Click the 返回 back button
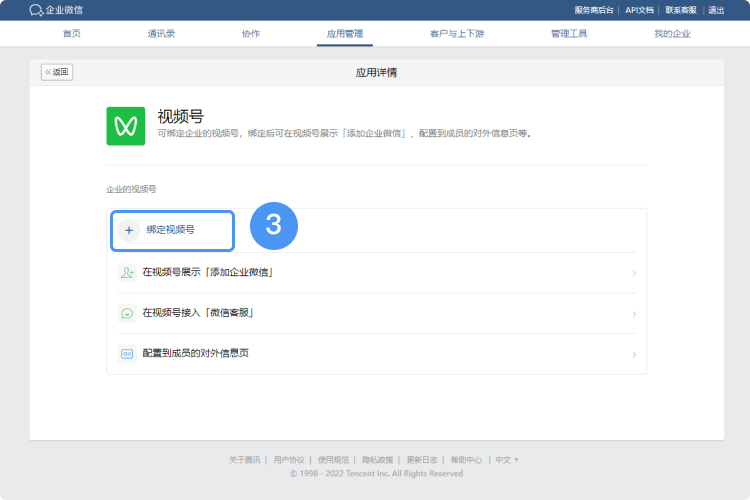This screenshot has width=750, height=500. pyautogui.click(x=57, y=72)
